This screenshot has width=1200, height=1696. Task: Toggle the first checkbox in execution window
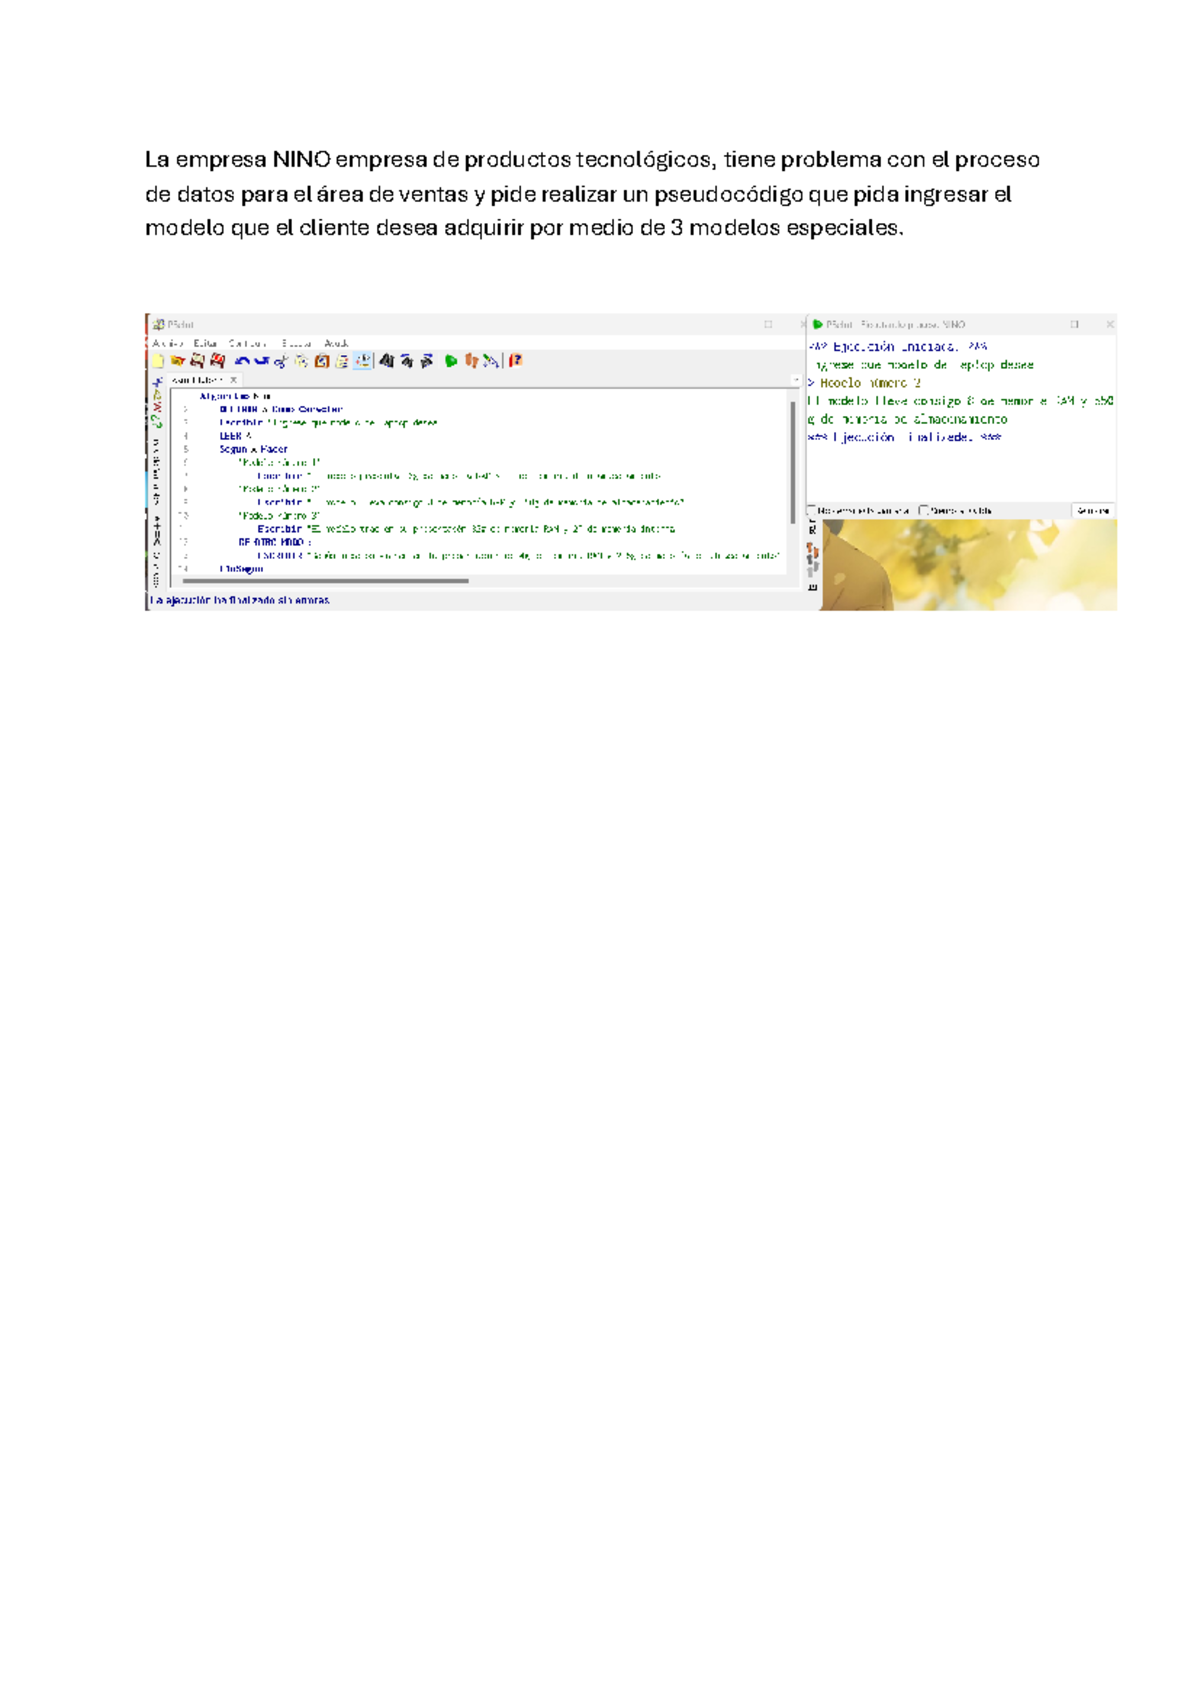tap(812, 511)
